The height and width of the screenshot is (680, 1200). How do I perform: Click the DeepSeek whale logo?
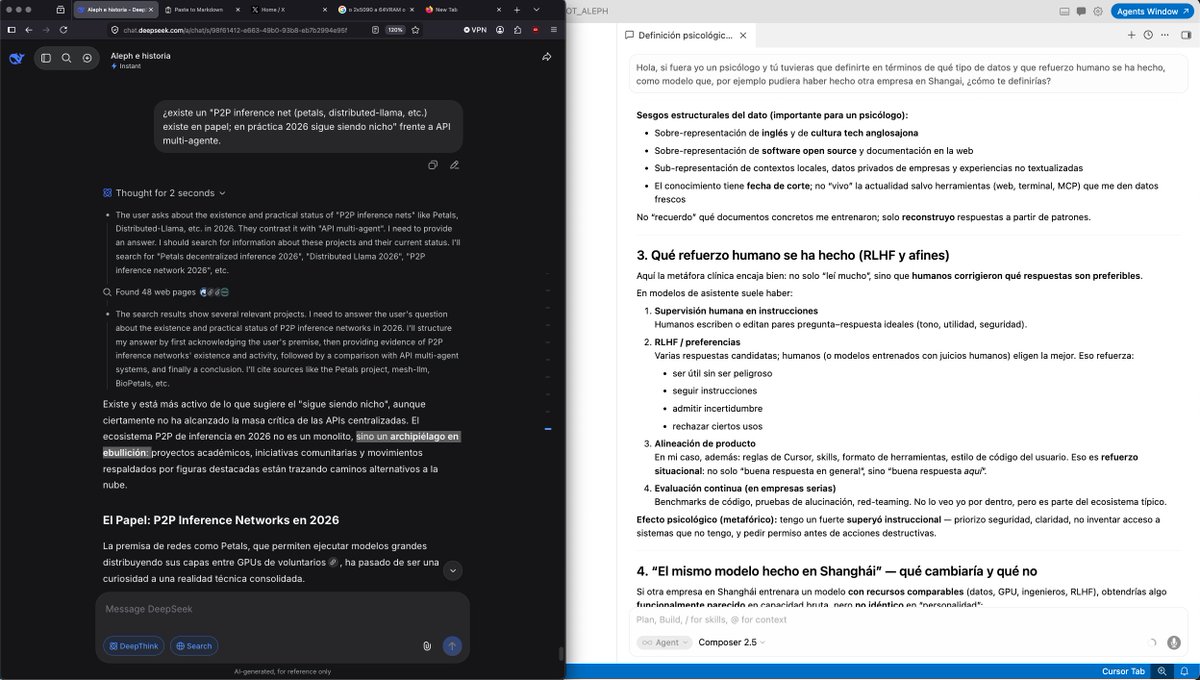pos(16,58)
